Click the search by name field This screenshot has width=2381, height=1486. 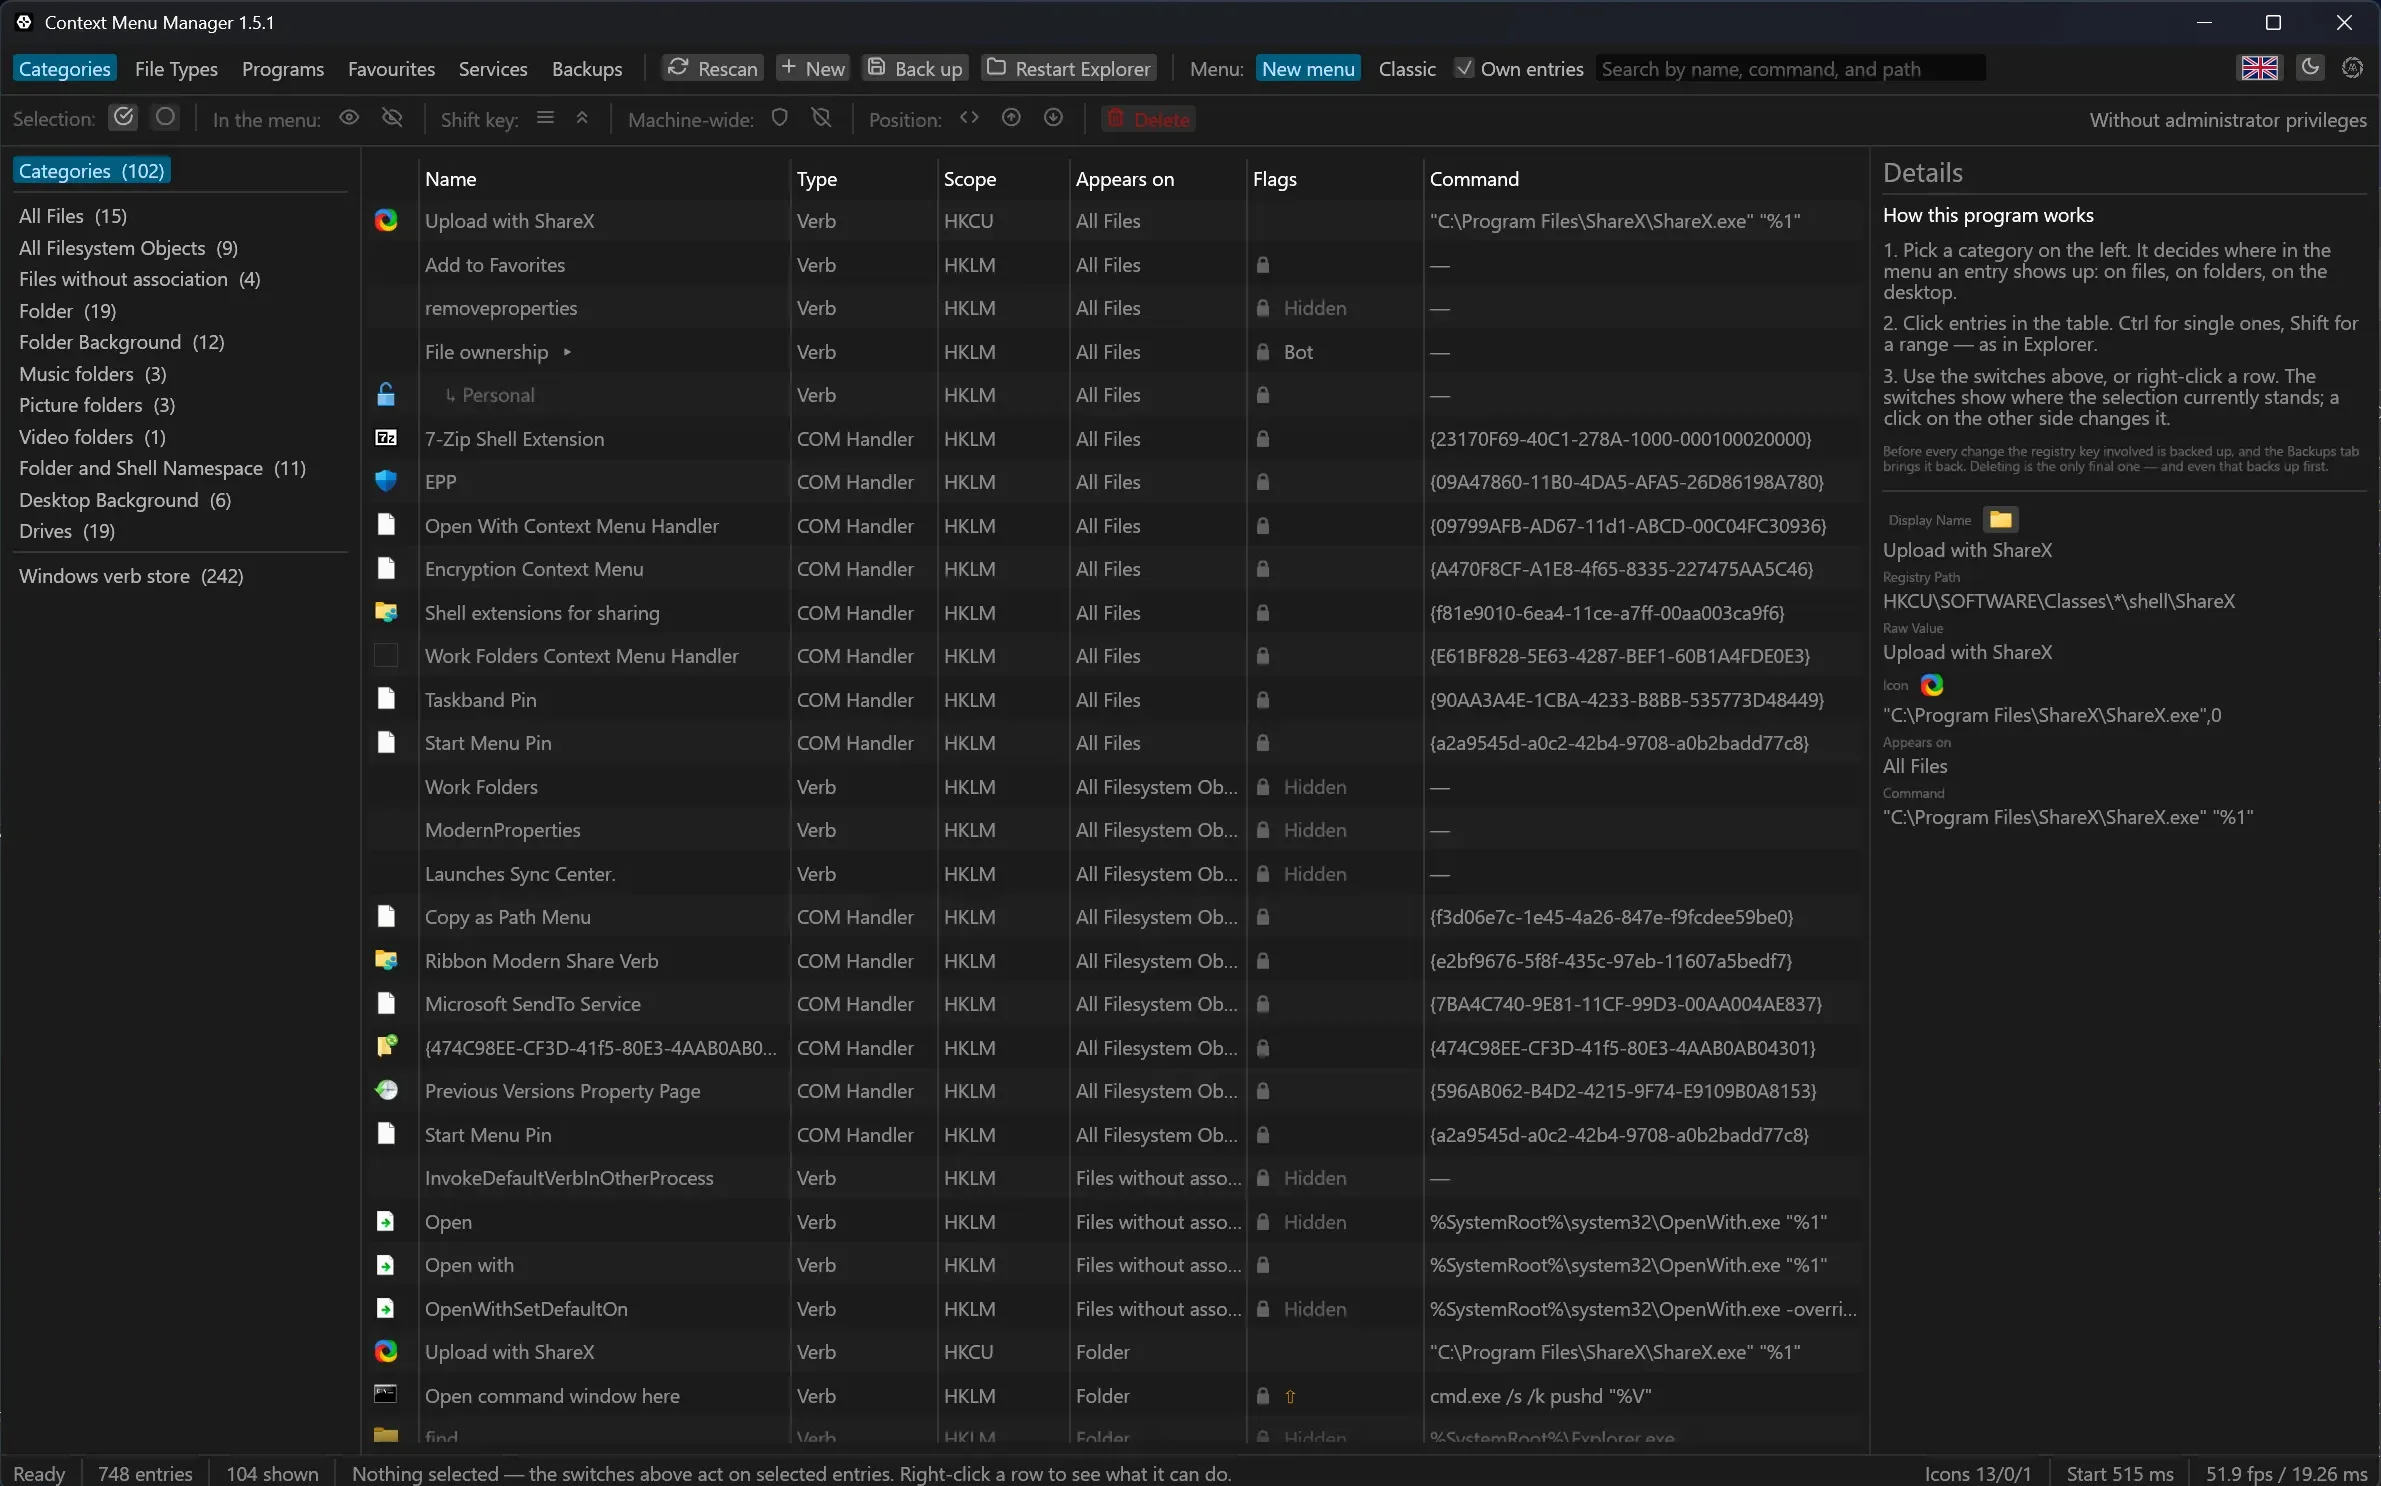click(1791, 69)
